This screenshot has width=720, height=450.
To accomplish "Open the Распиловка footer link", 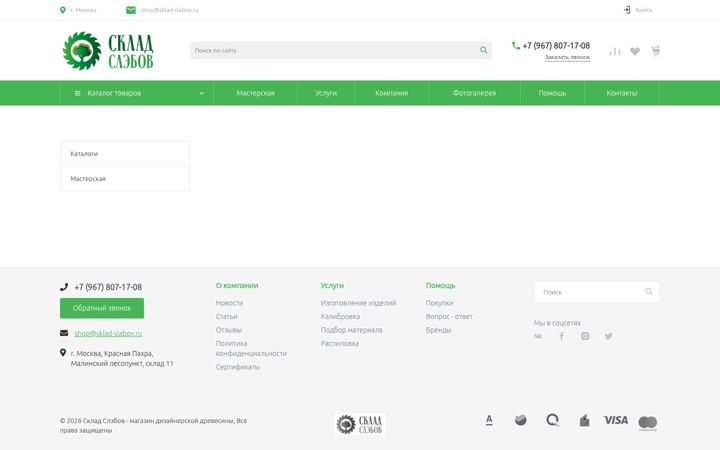I will tap(340, 343).
